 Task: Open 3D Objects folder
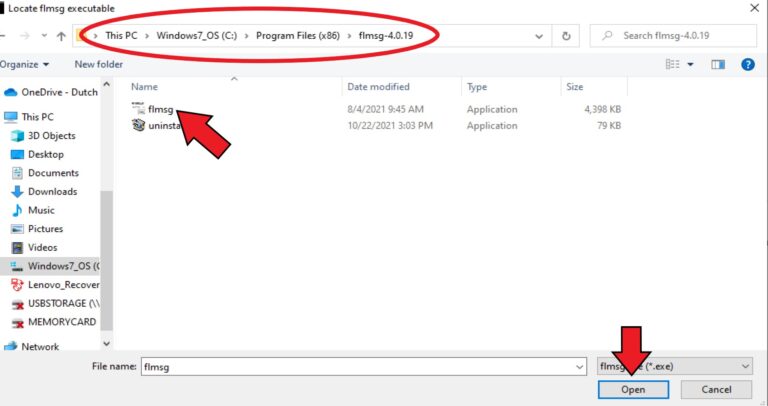click(43, 136)
